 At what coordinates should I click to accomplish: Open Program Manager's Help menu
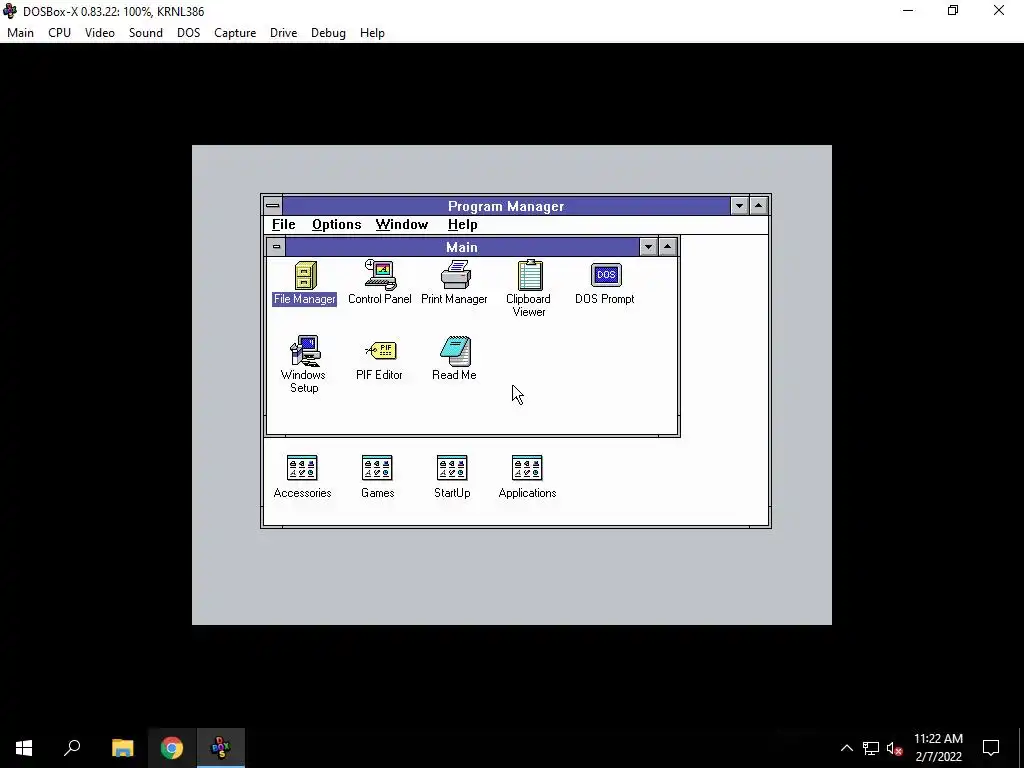pyautogui.click(x=462, y=225)
